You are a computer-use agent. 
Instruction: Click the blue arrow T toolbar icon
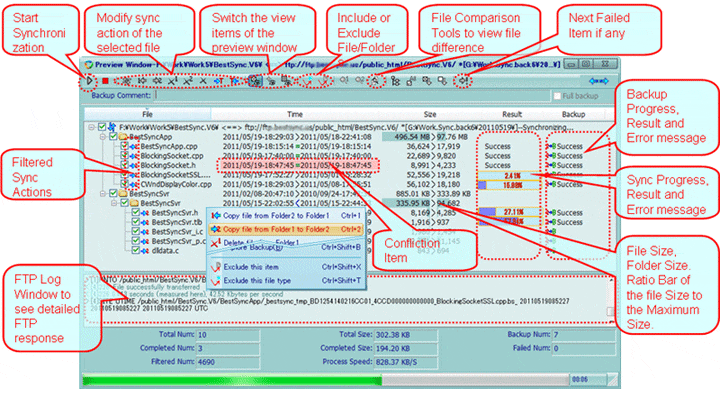pyautogui.click(x=219, y=81)
